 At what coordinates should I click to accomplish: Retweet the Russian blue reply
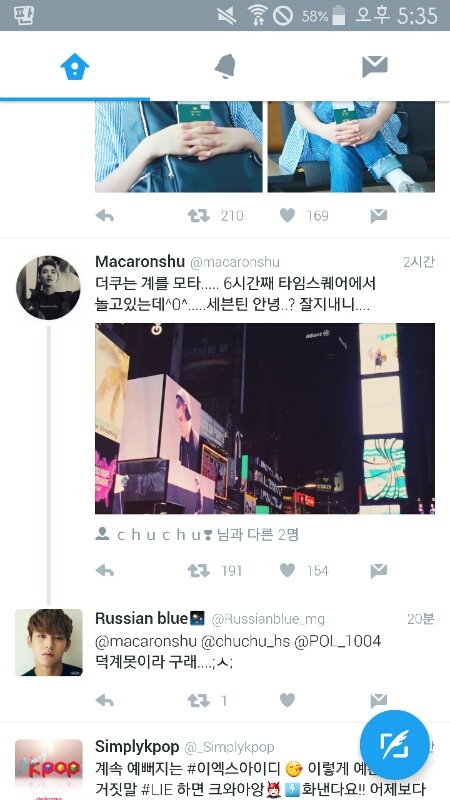pyautogui.click(x=198, y=700)
